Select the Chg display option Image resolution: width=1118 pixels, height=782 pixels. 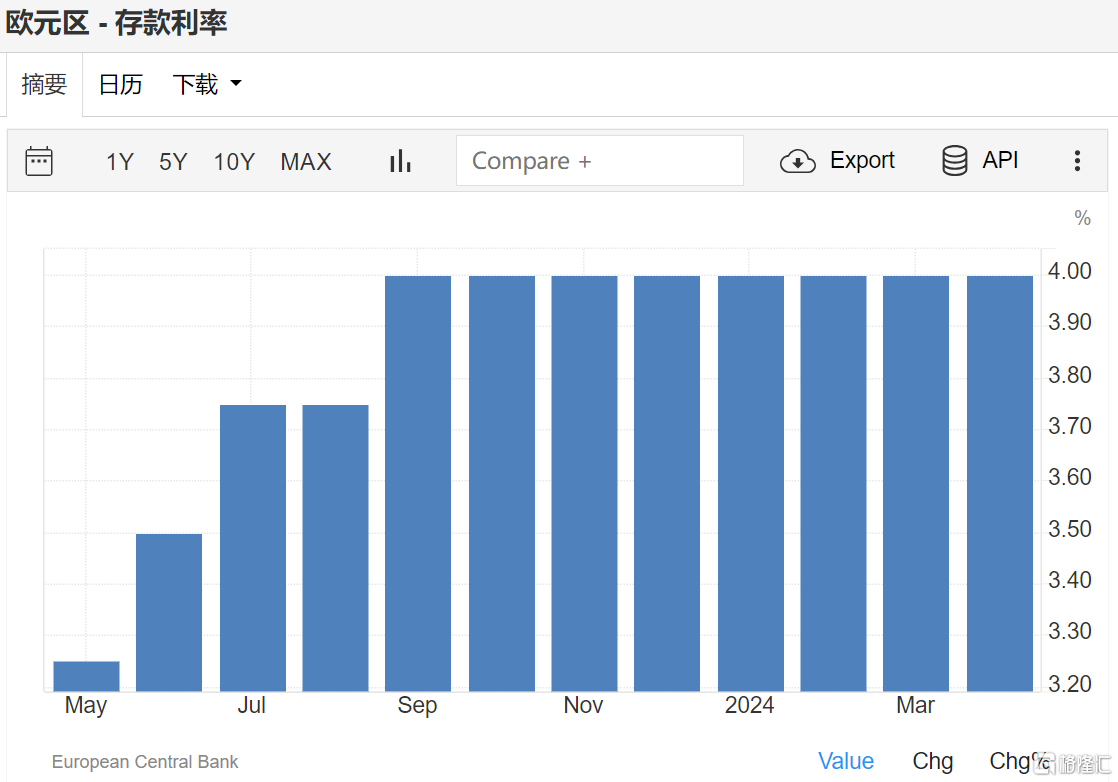[x=932, y=761]
